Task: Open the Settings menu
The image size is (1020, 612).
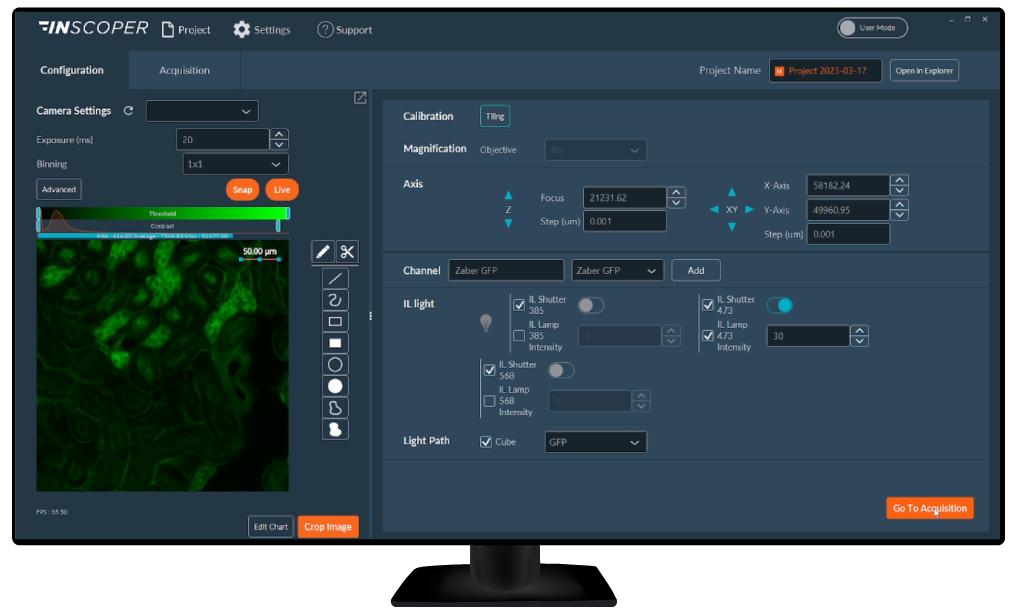Action: click(261, 29)
